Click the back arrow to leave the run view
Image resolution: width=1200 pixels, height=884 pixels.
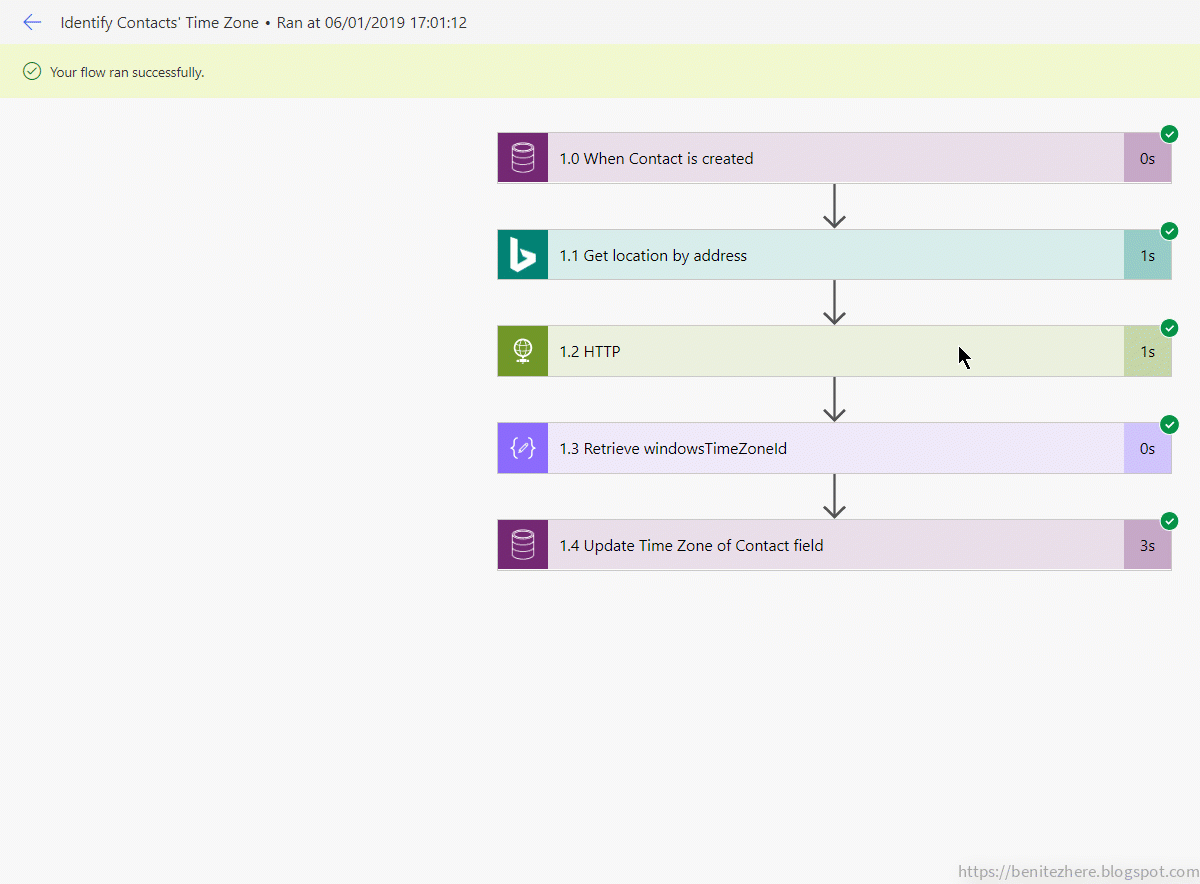pyautogui.click(x=32, y=22)
